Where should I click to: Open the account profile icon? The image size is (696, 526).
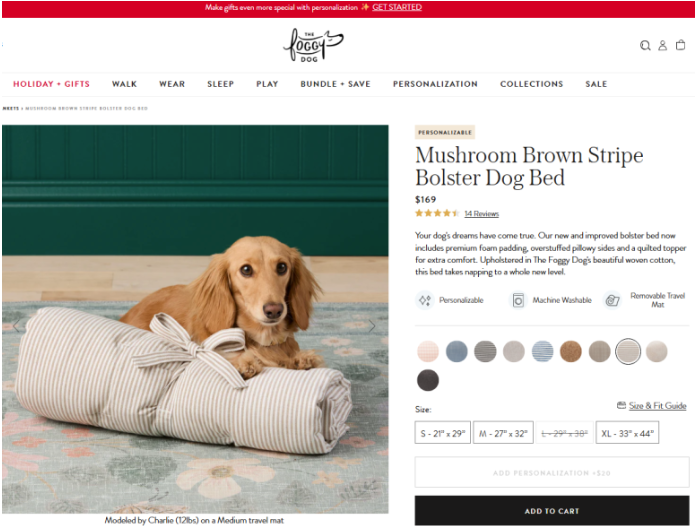(662, 45)
